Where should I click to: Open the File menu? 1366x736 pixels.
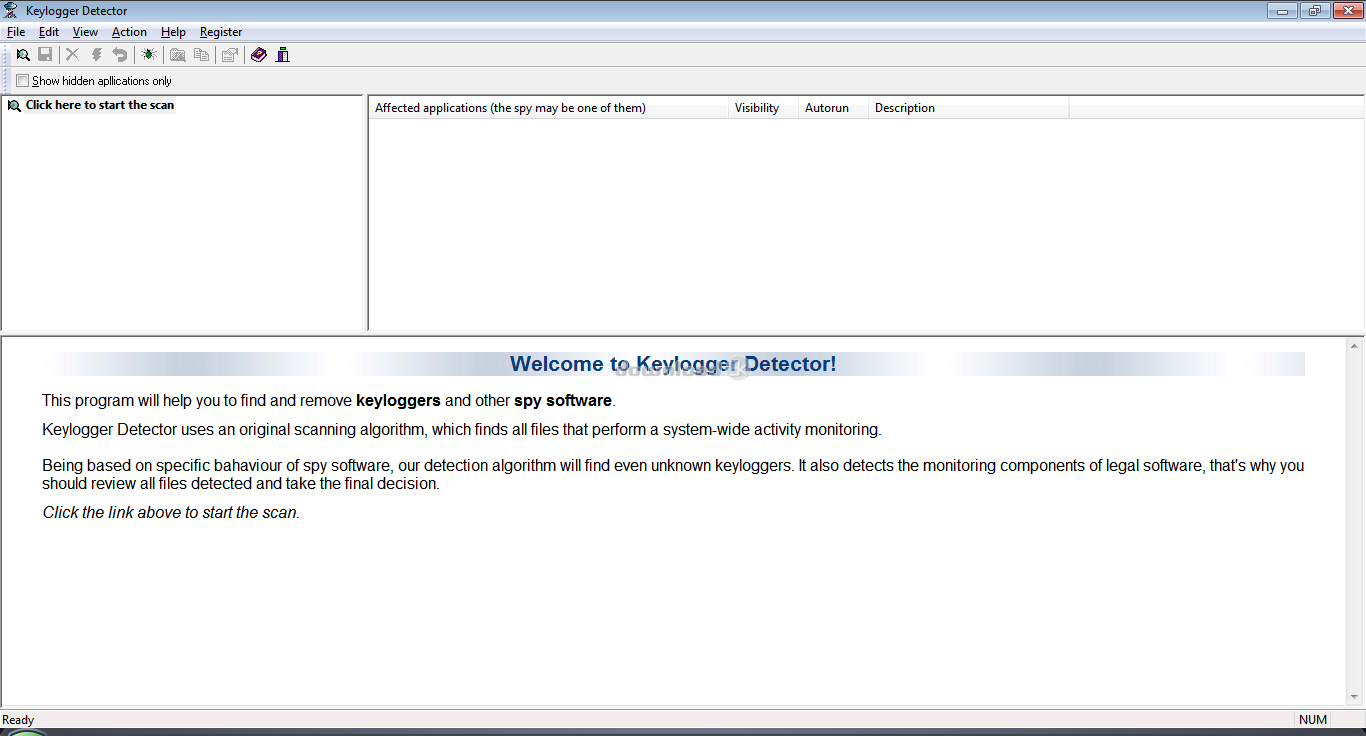(x=16, y=32)
